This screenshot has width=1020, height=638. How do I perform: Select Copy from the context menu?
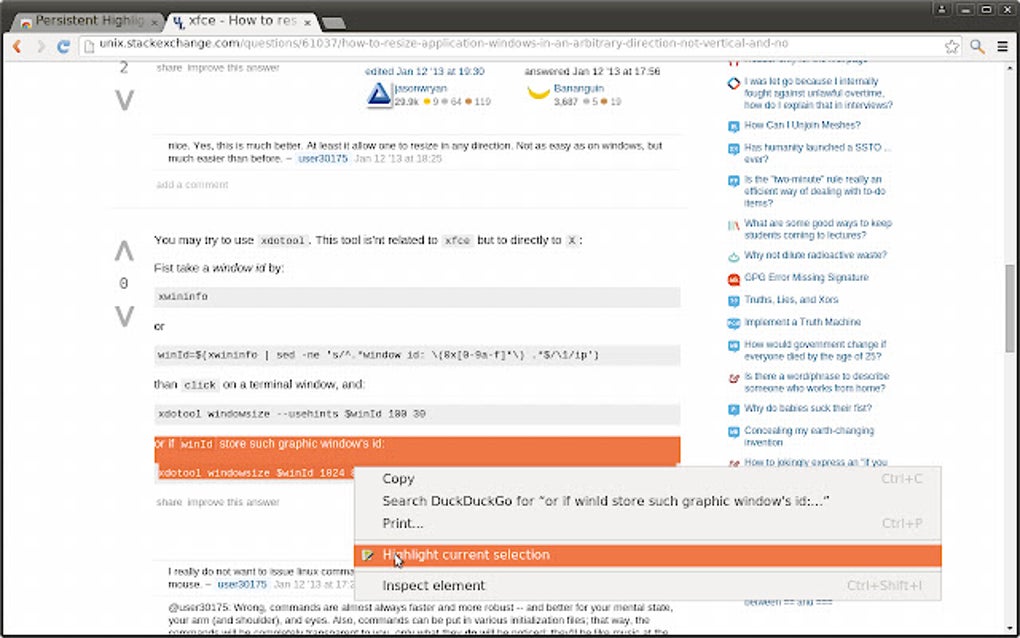(397, 479)
